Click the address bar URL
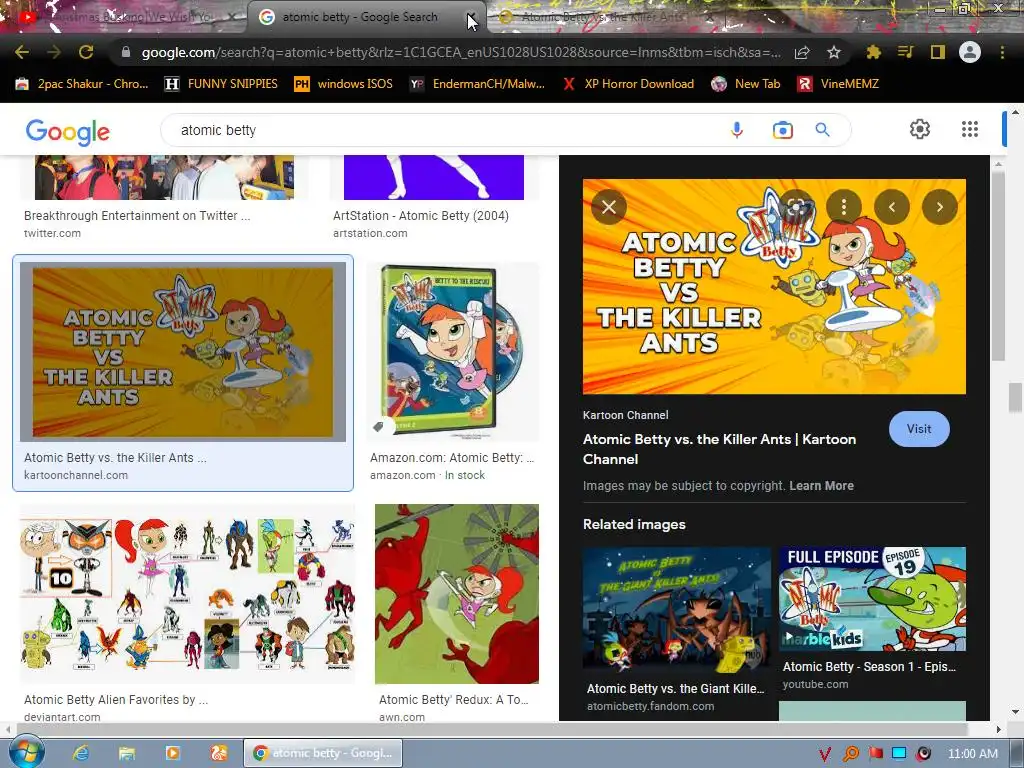This screenshot has height=768, width=1024. pyautogui.click(x=460, y=52)
